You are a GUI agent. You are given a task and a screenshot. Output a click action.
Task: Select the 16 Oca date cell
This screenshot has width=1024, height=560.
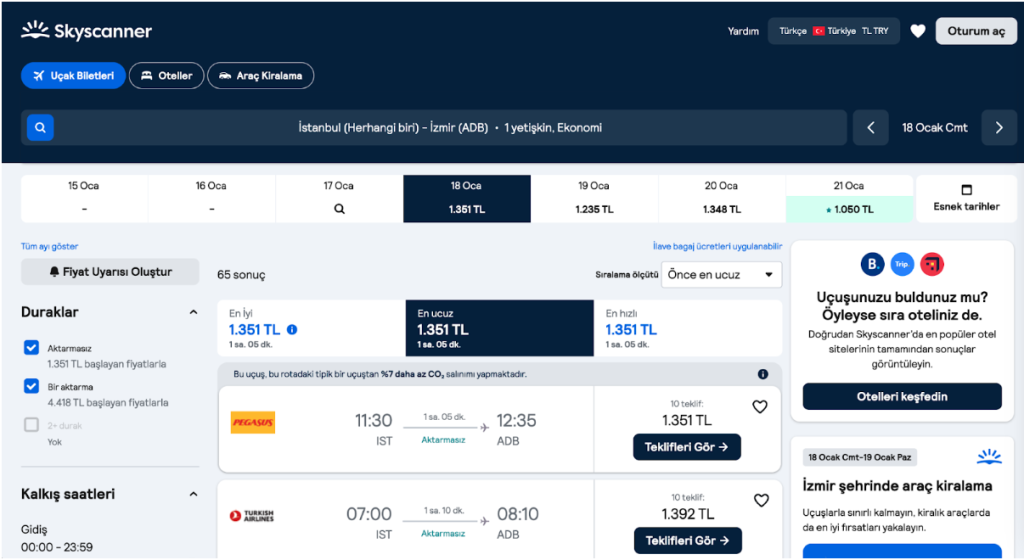tap(212, 198)
